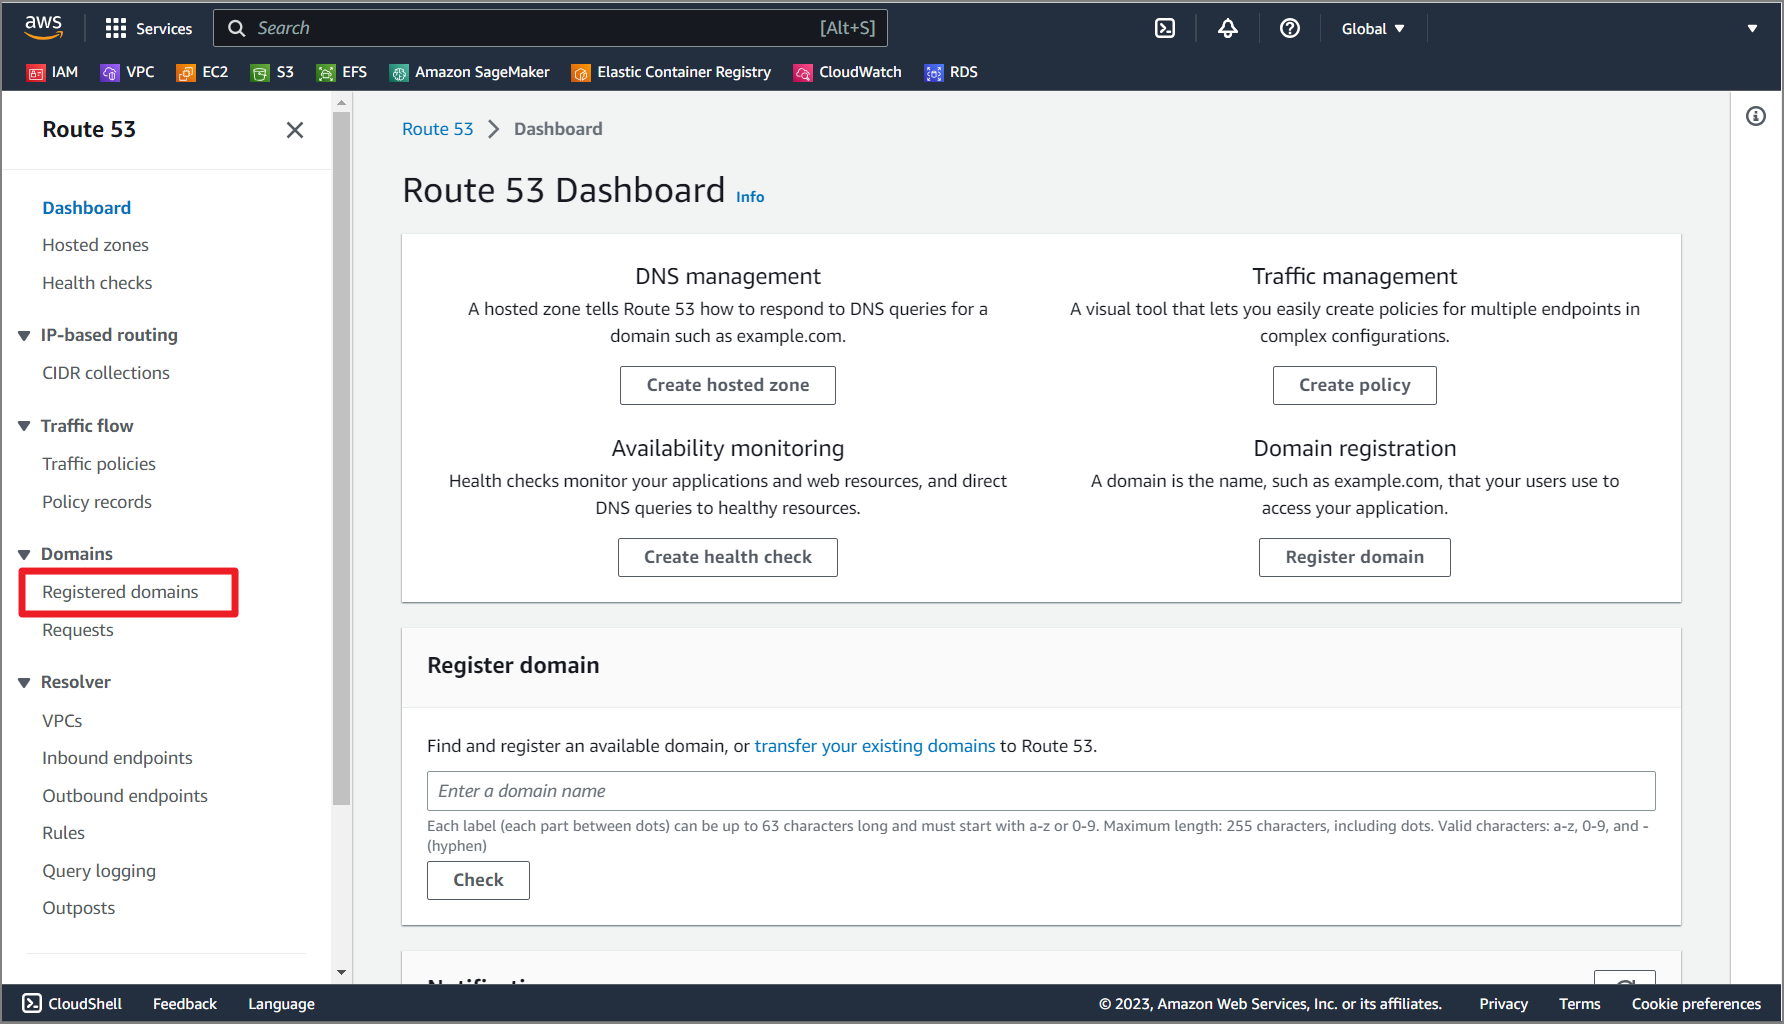Screen dimensions: 1784x1024
Task: Open Outbound endpoints
Action: [x=125, y=796]
